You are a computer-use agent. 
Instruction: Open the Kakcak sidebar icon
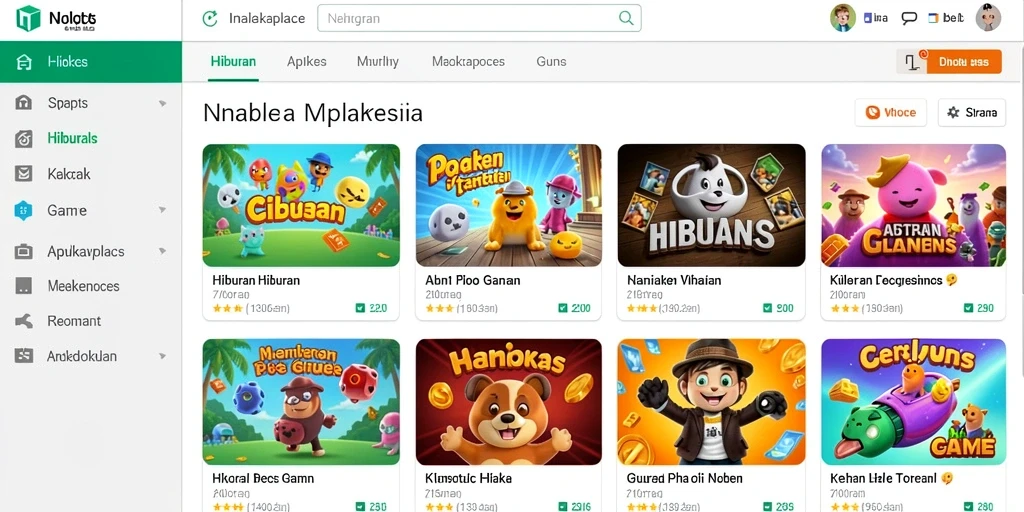click(x=24, y=174)
